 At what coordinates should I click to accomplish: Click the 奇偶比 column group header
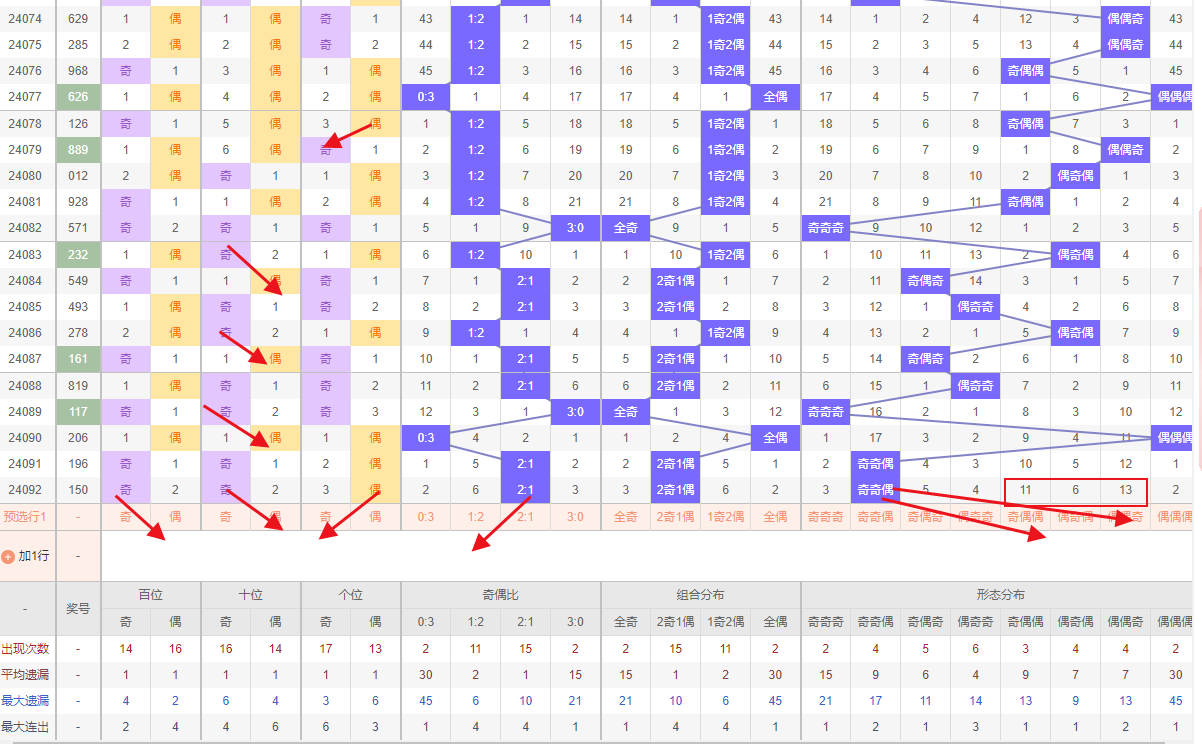tap(500, 595)
